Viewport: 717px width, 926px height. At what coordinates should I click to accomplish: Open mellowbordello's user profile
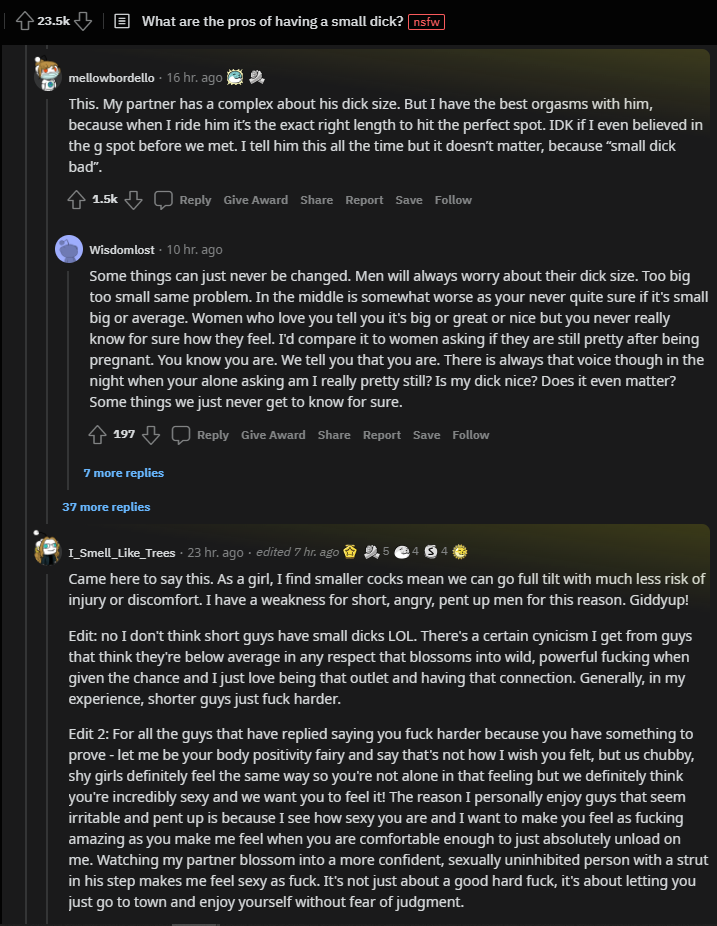[x=112, y=77]
